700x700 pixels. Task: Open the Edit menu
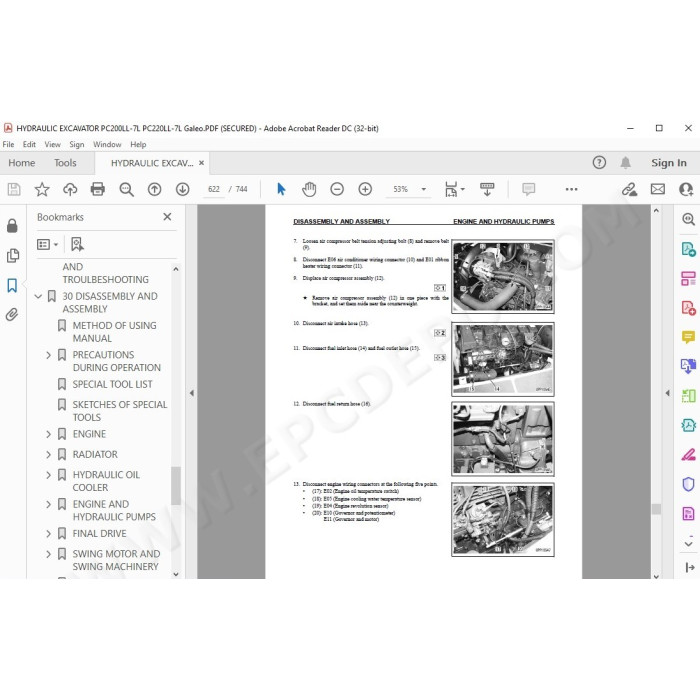[29, 144]
